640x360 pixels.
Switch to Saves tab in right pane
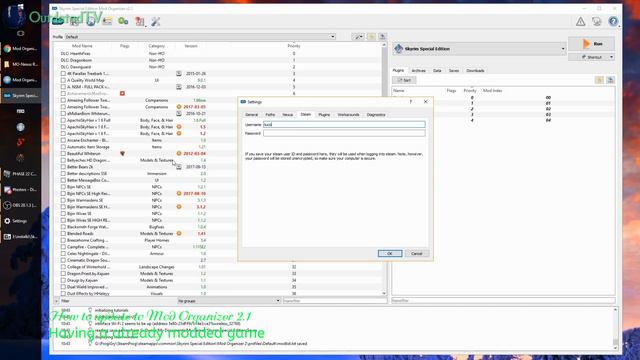[x=454, y=71]
